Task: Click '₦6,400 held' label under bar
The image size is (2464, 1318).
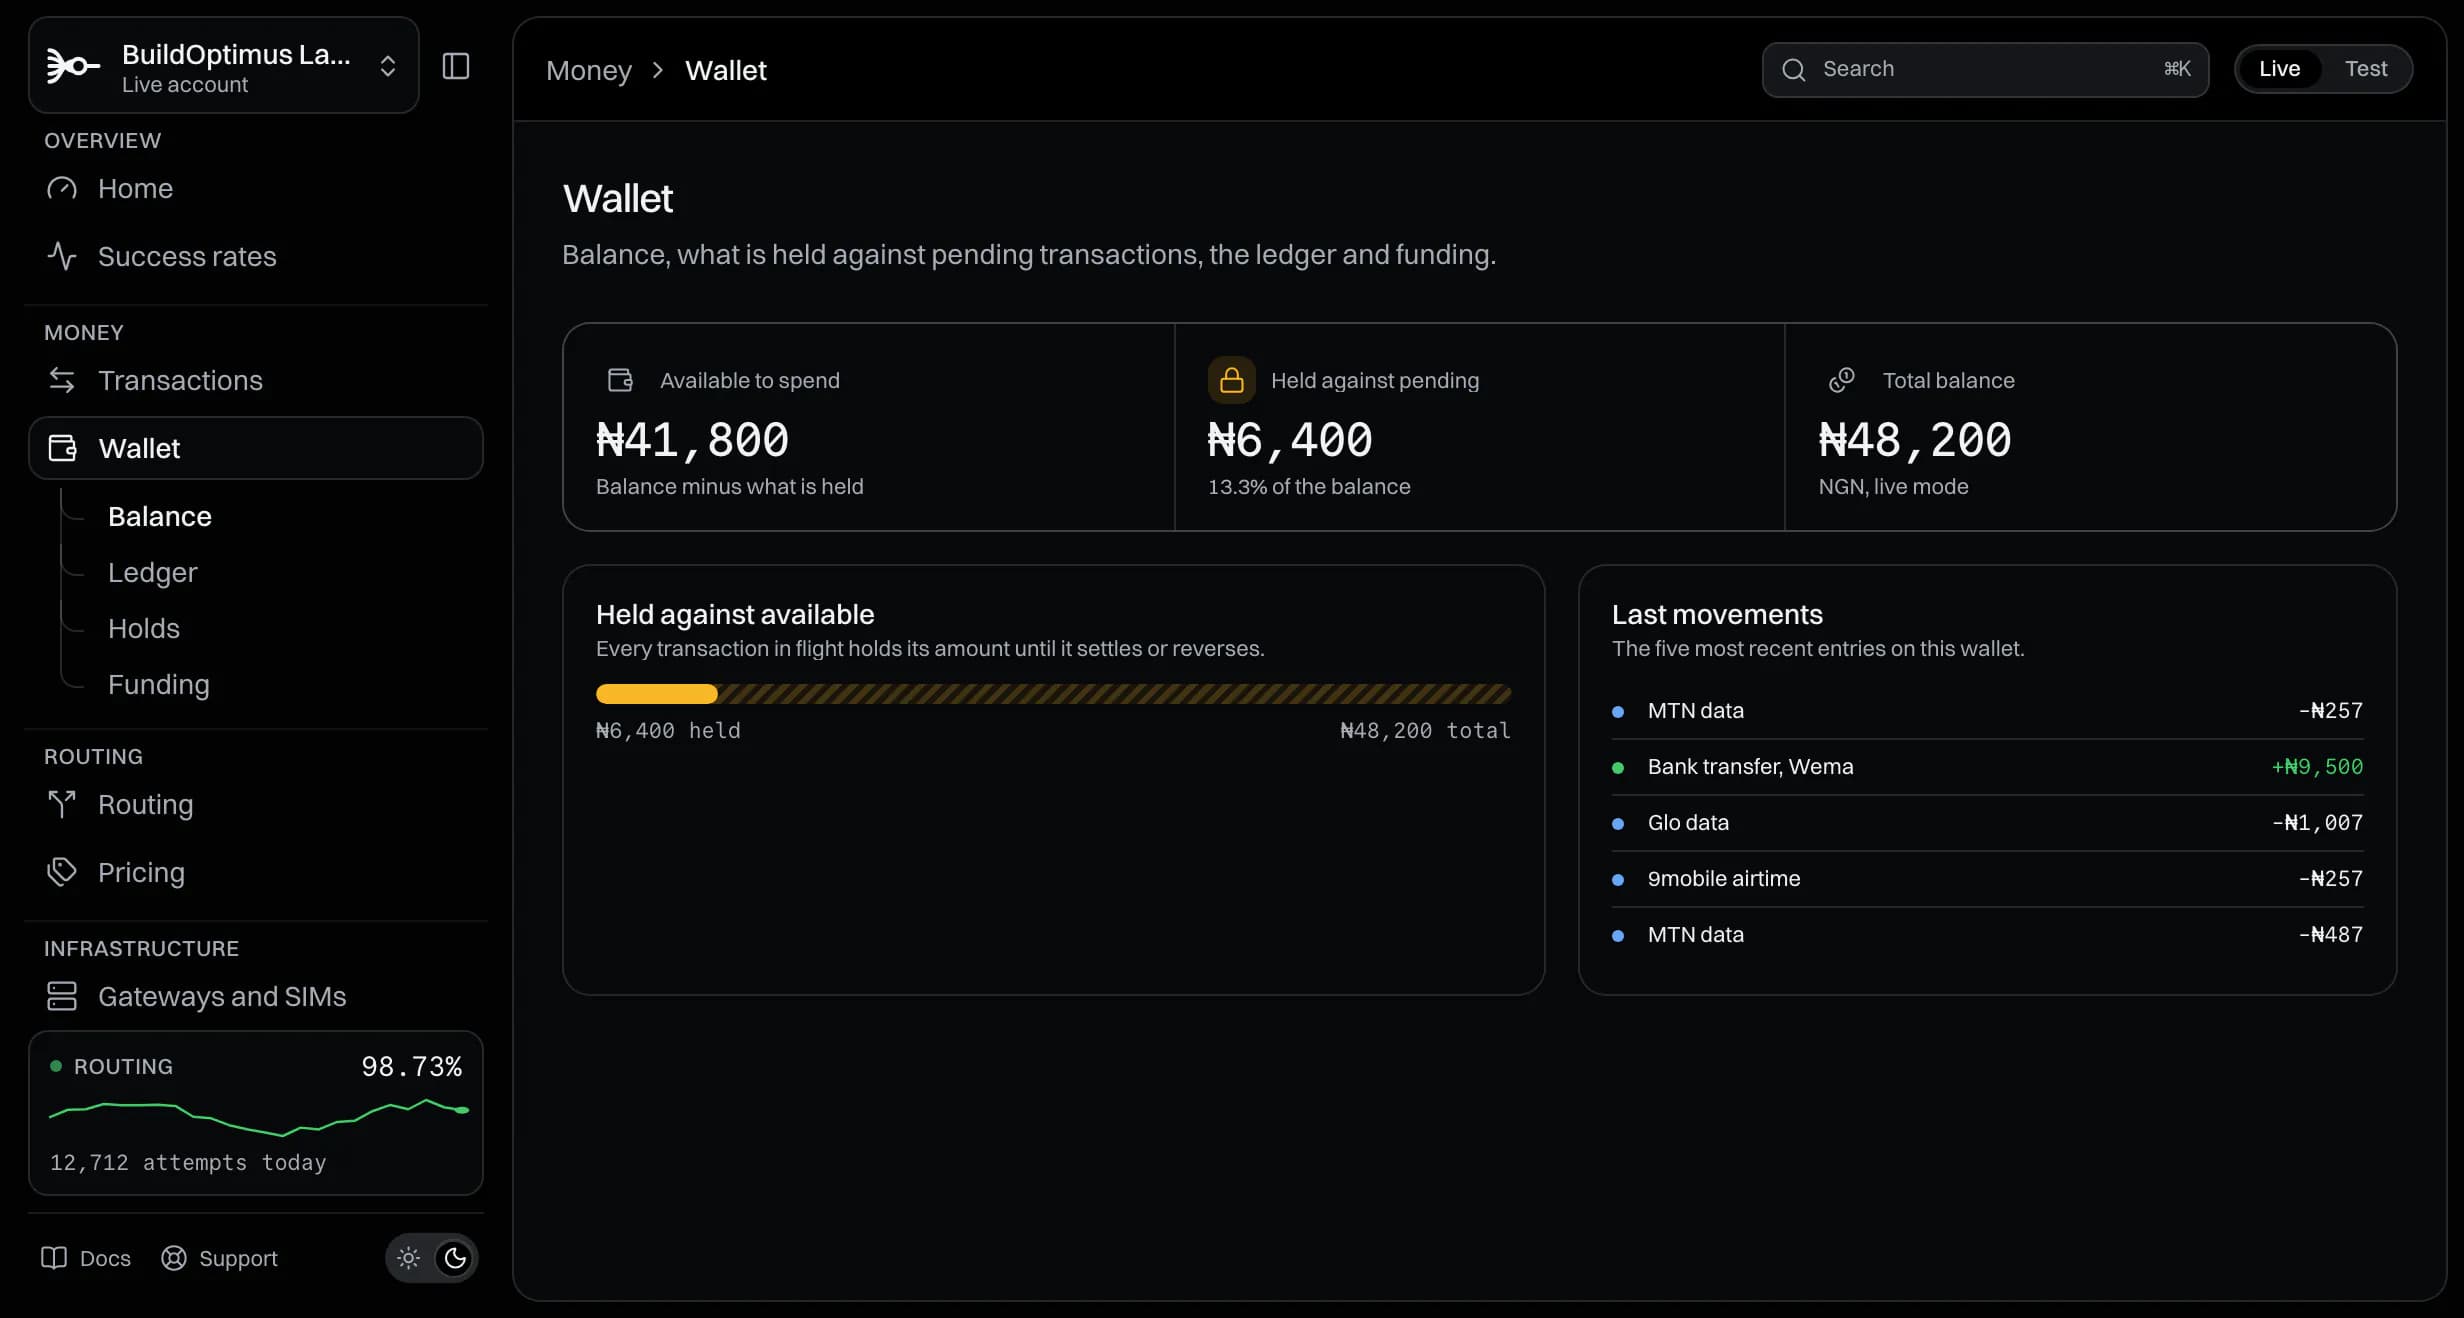Action: pyautogui.click(x=668, y=731)
